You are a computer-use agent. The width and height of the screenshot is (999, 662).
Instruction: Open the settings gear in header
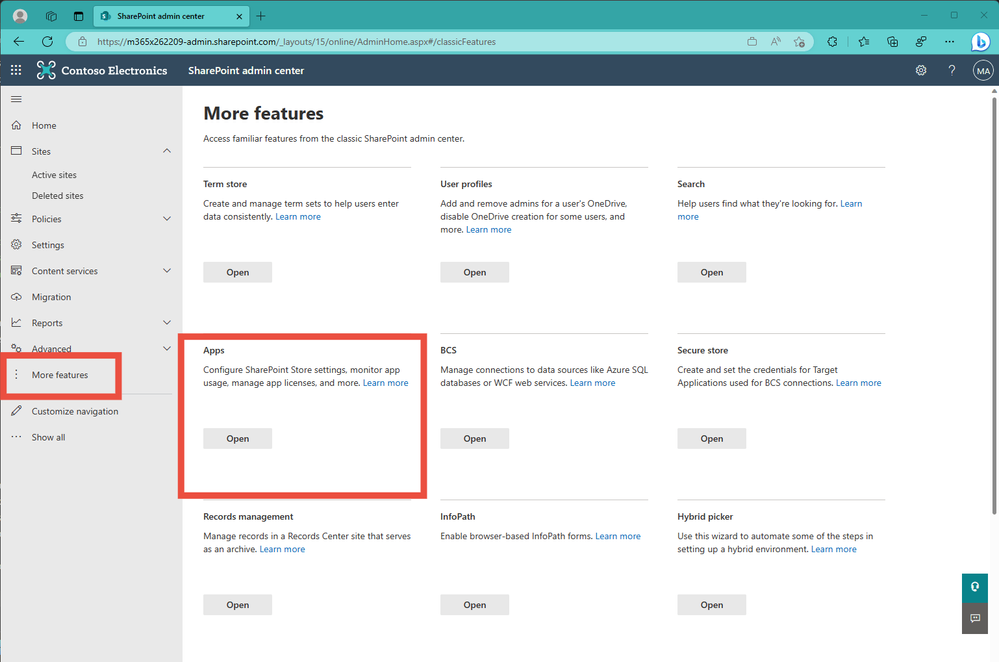pos(921,70)
